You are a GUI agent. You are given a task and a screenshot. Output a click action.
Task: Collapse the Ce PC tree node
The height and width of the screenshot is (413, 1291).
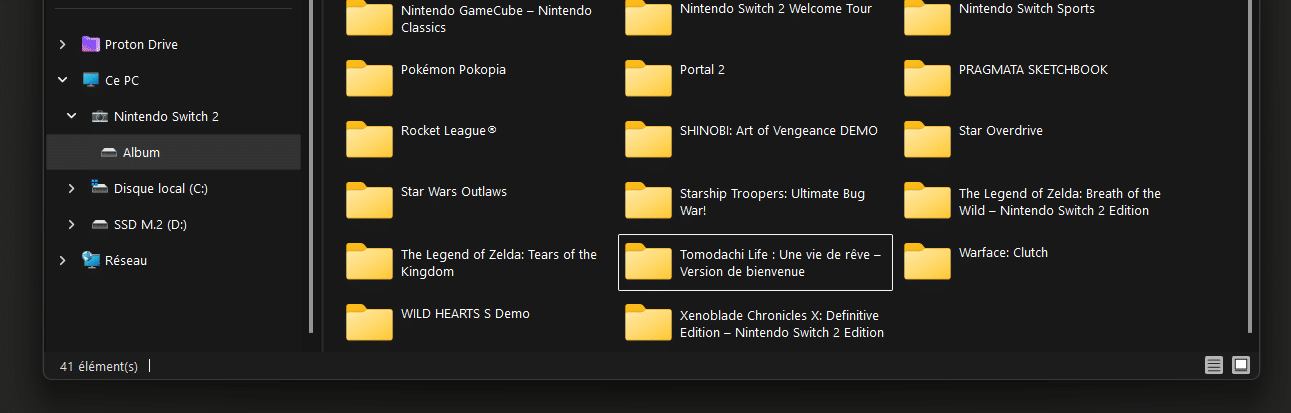pos(63,81)
